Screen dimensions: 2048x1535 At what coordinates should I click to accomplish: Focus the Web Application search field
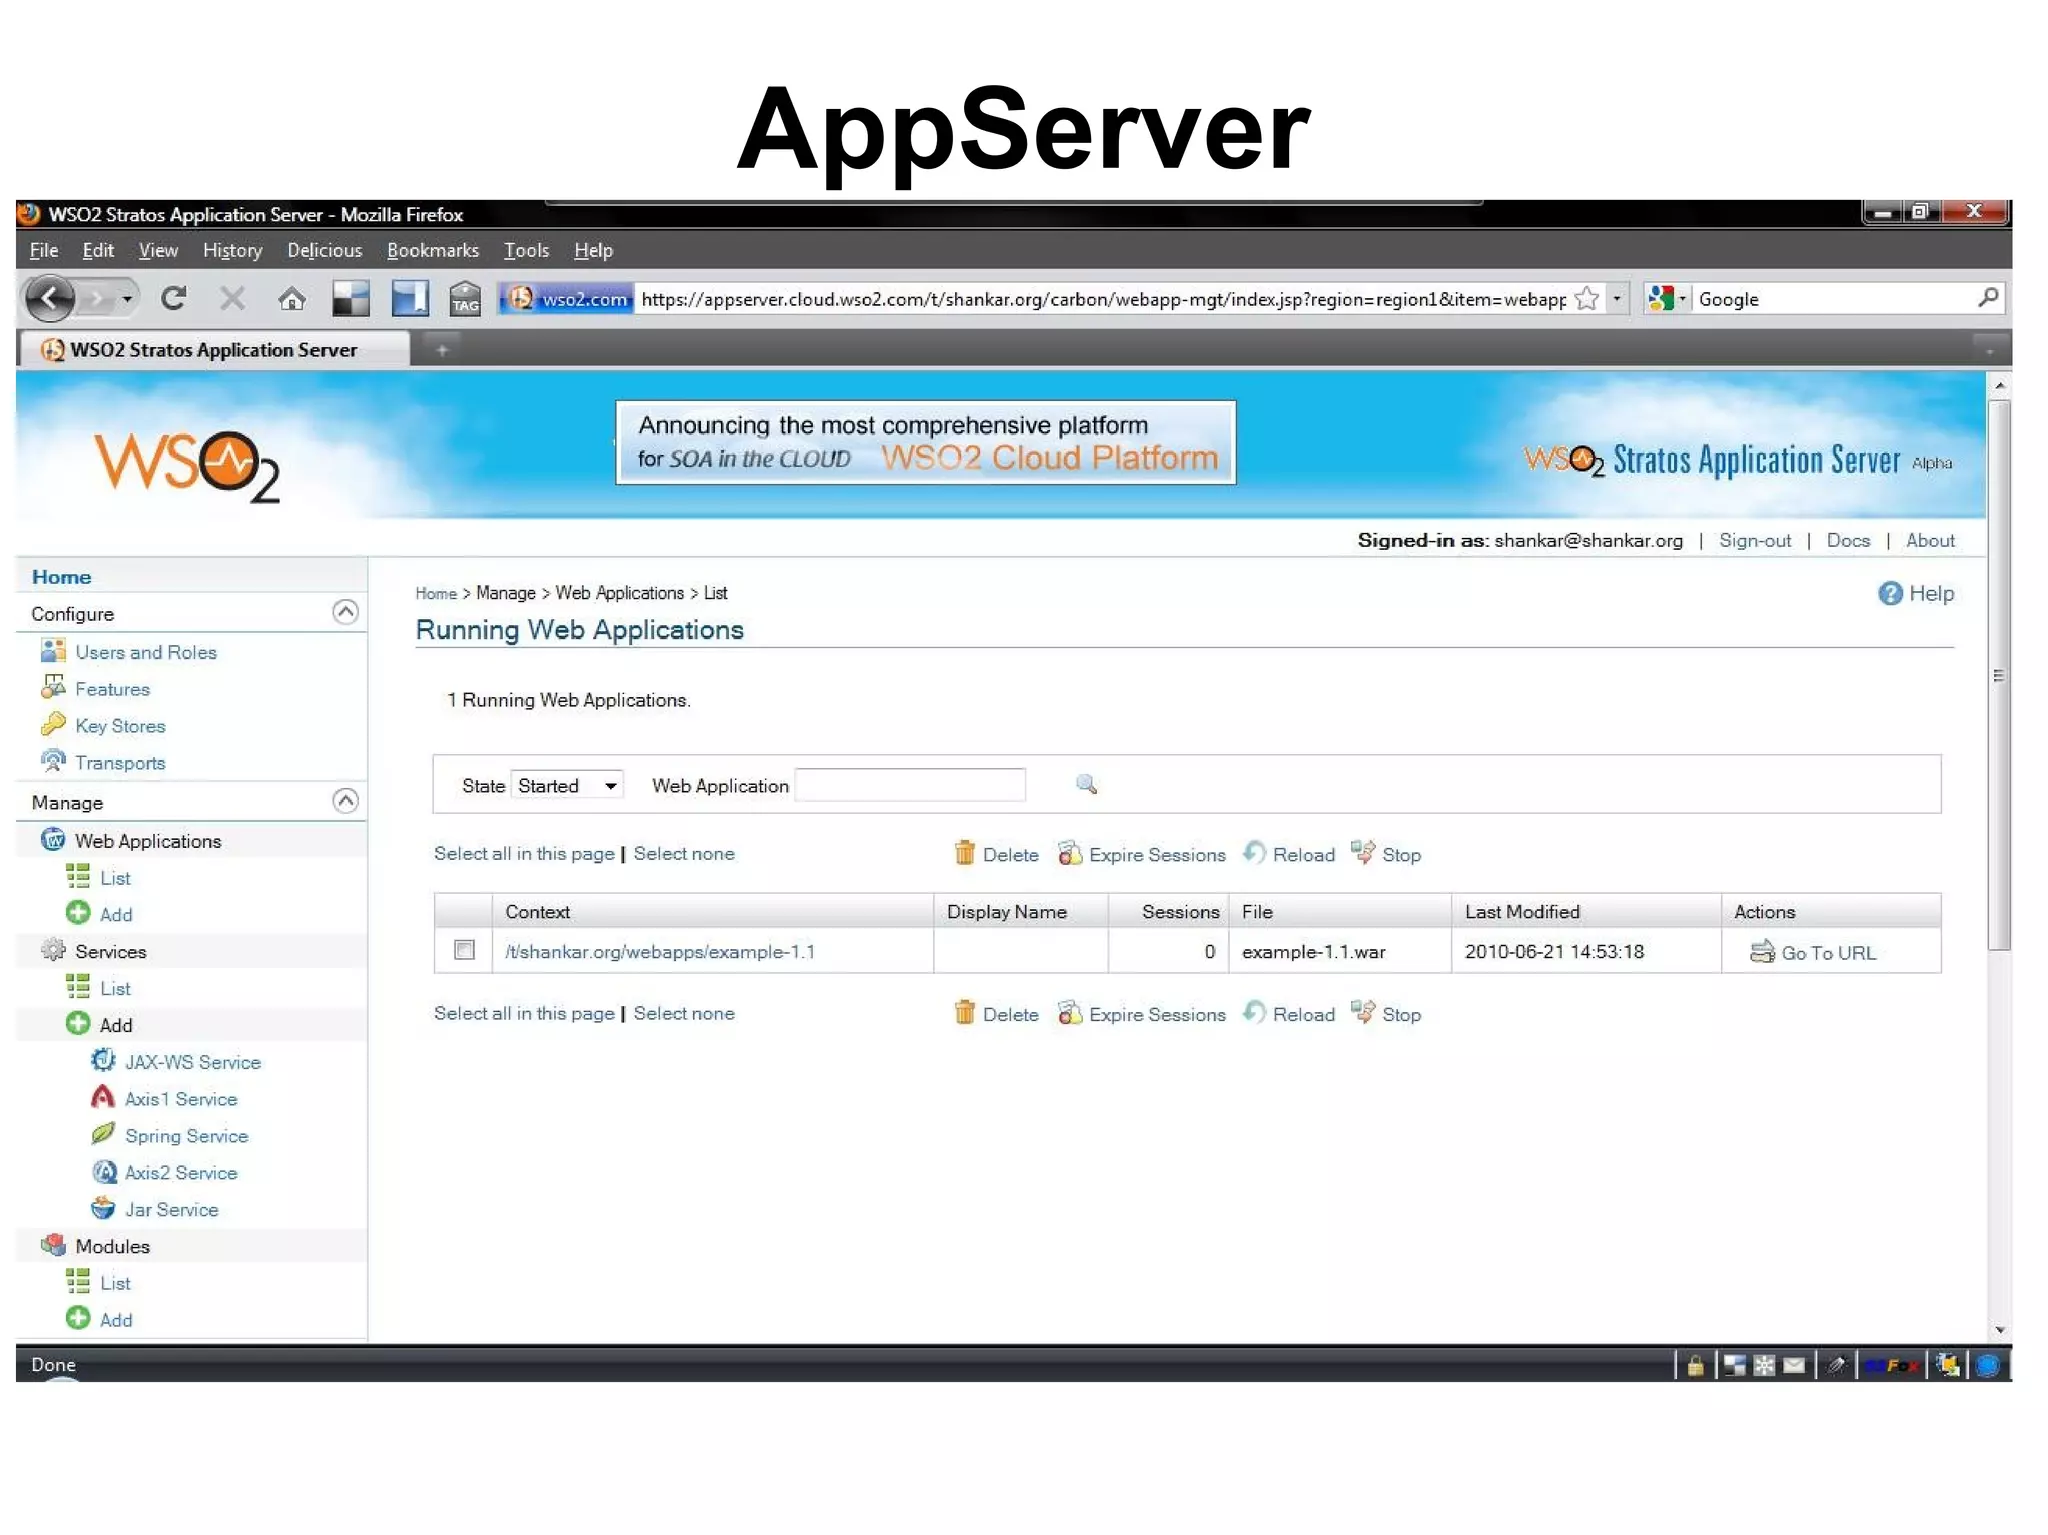(910, 785)
